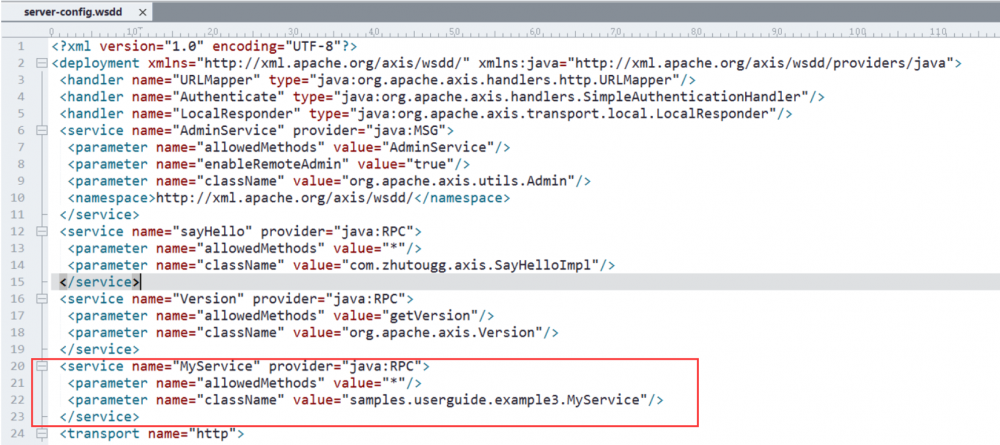1000x445 pixels.
Task: Click the "MyService" service name on line 20
Action: tap(216, 367)
